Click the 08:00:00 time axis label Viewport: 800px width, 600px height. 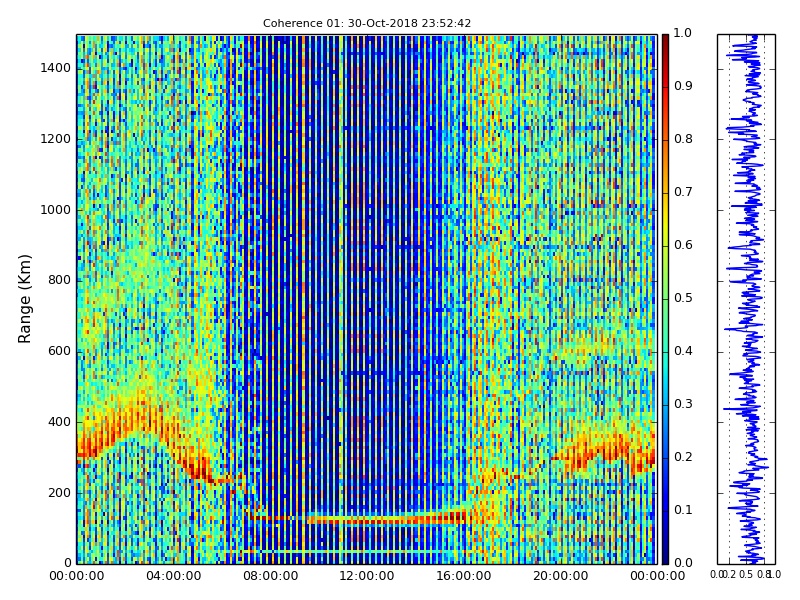click(x=270, y=577)
